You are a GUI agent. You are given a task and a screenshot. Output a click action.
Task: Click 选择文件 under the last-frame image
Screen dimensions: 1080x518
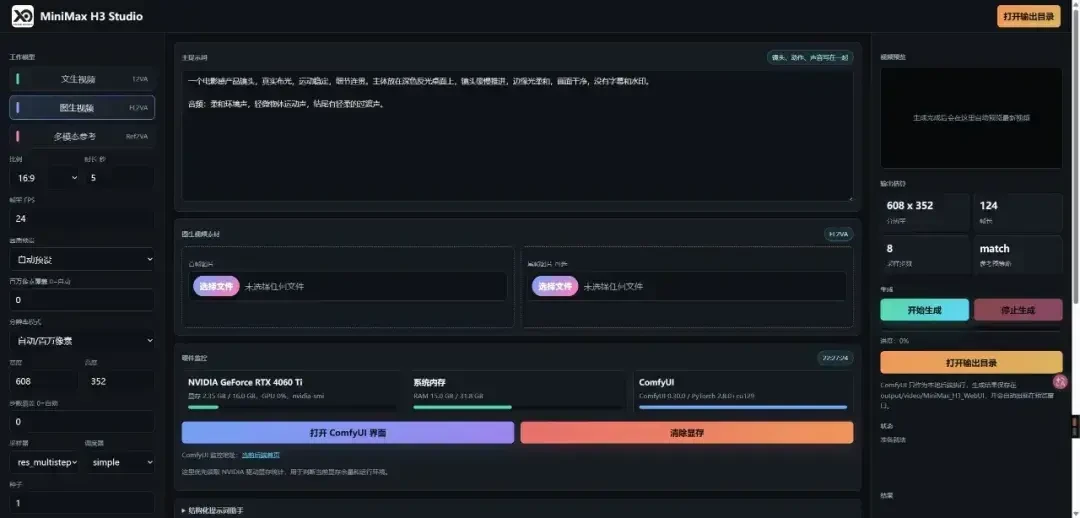pos(554,286)
